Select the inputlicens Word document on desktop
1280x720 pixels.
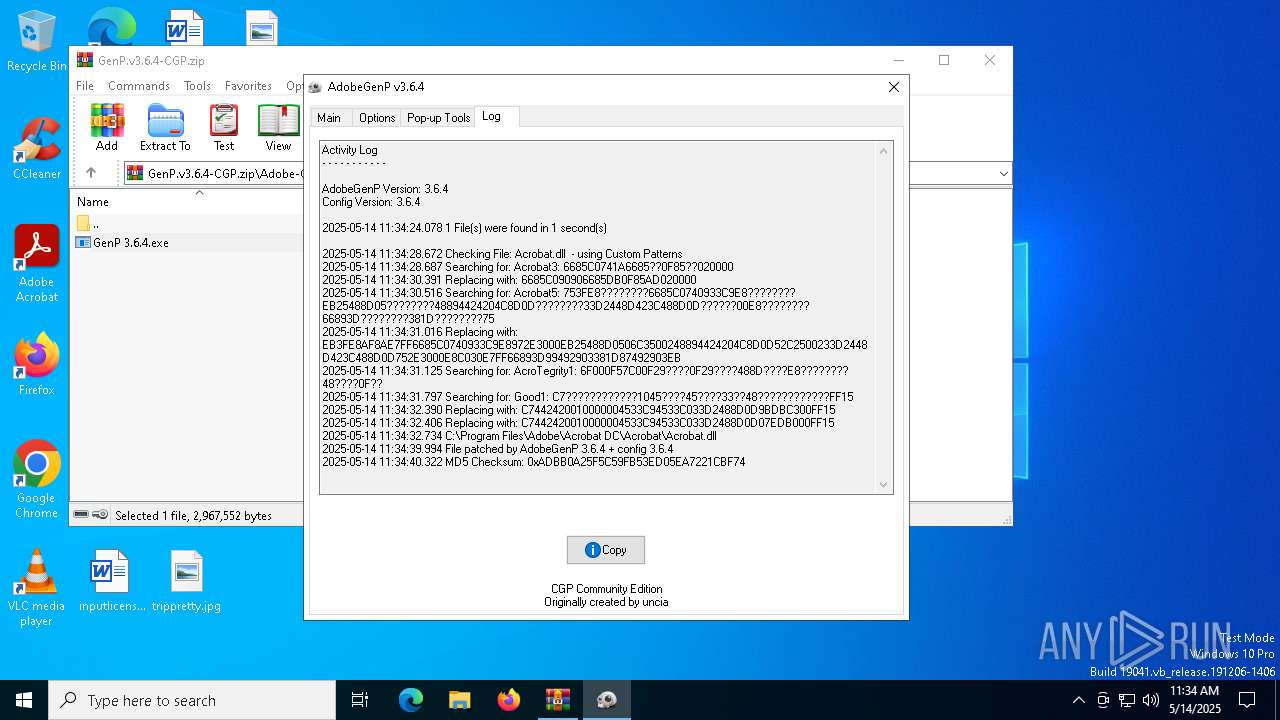(112, 581)
